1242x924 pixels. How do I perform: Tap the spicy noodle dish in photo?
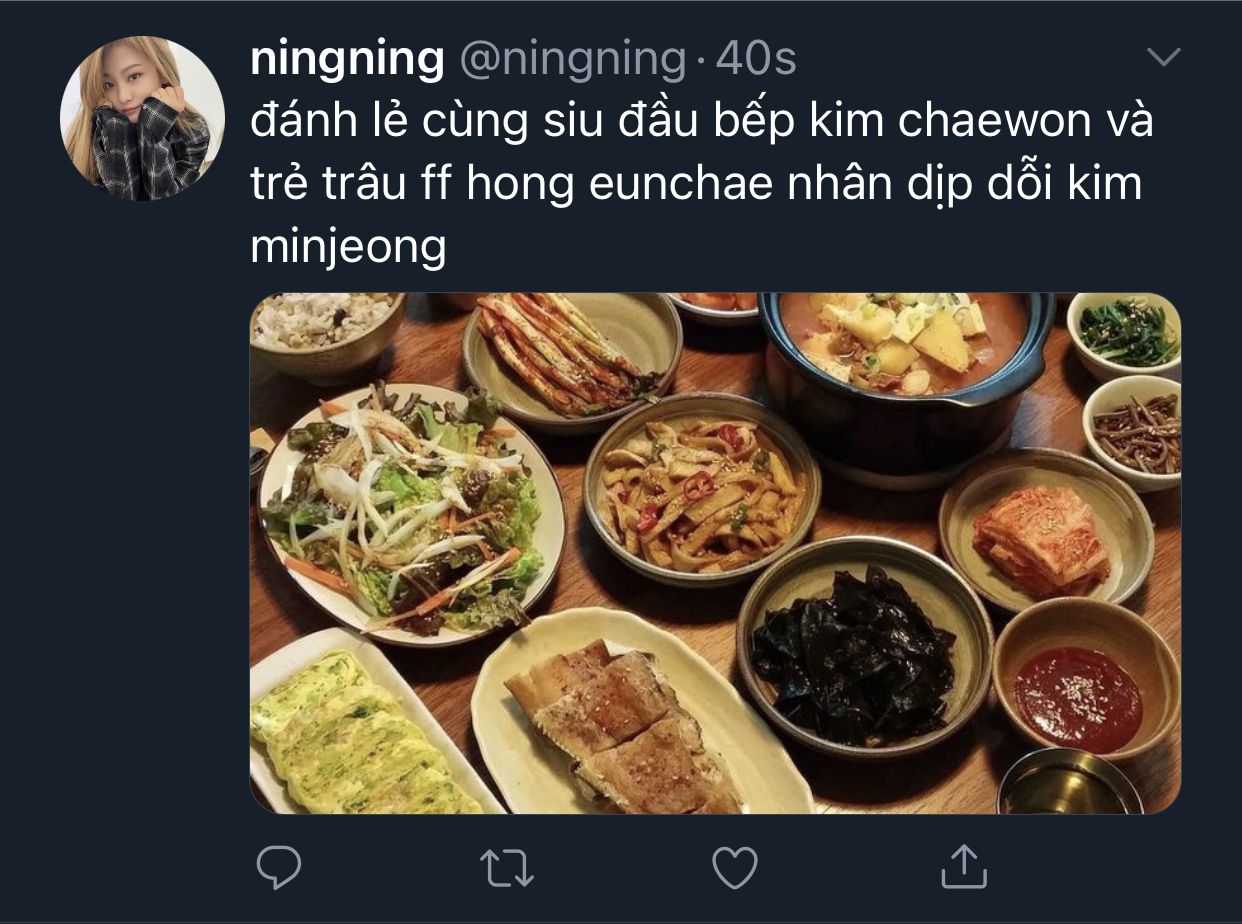click(x=702, y=489)
